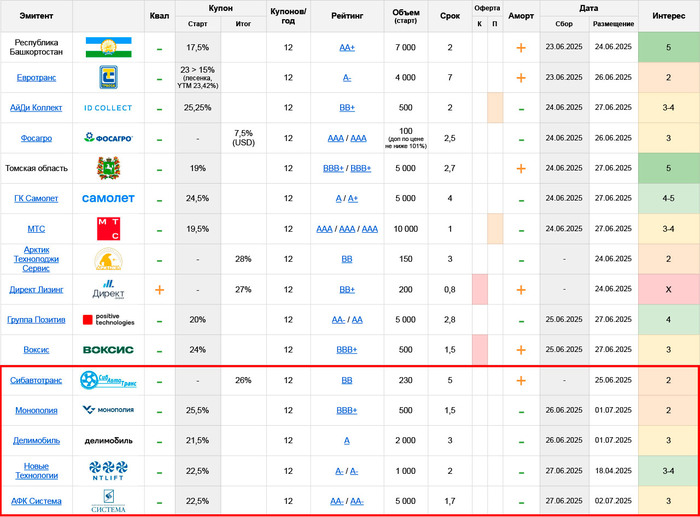
Task: Click the amortization plus icon for Евротранс
Action: pos(521,78)
